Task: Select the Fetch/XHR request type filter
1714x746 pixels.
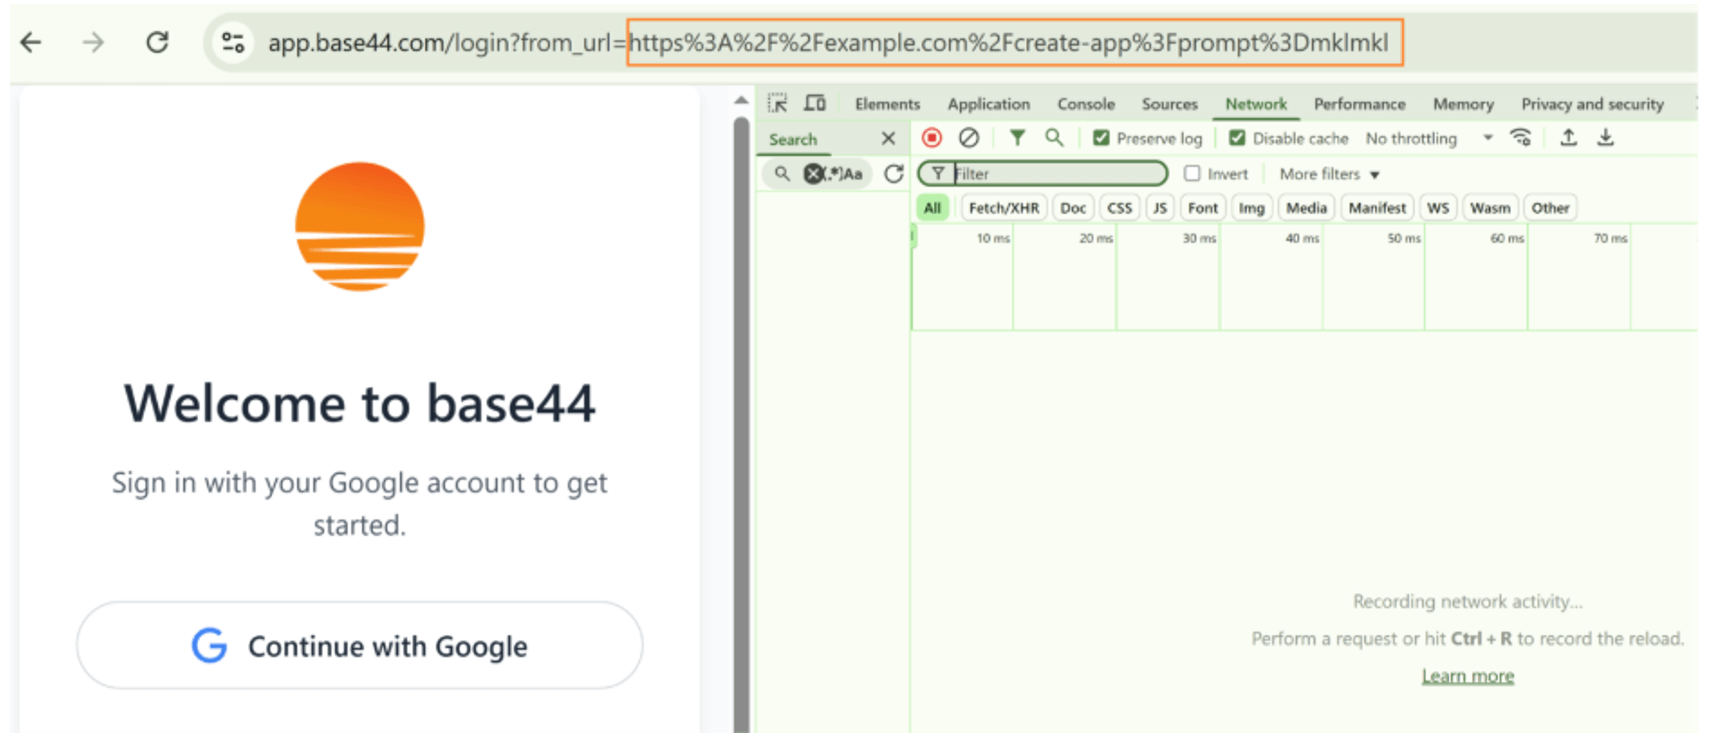Action: [x=1003, y=208]
